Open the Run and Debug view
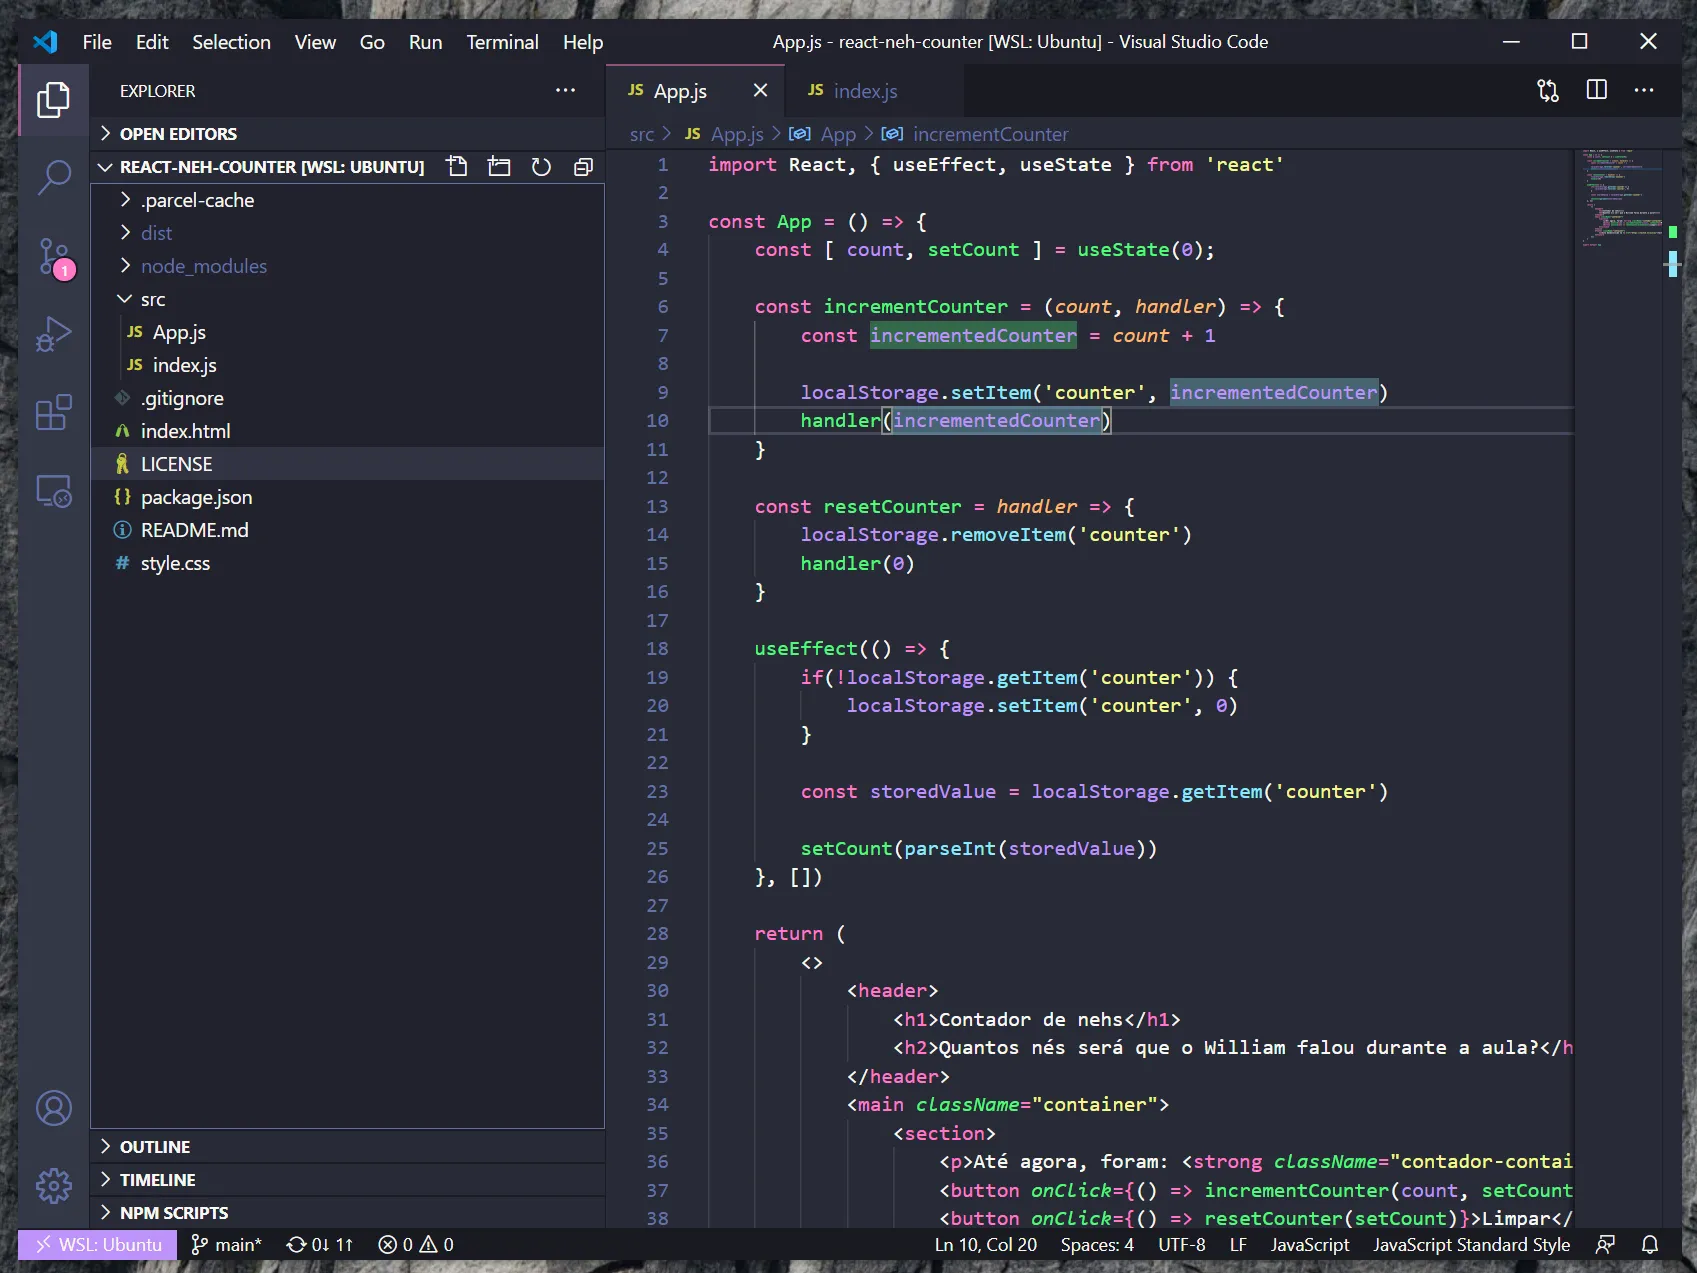 click(x=52, y=334)
